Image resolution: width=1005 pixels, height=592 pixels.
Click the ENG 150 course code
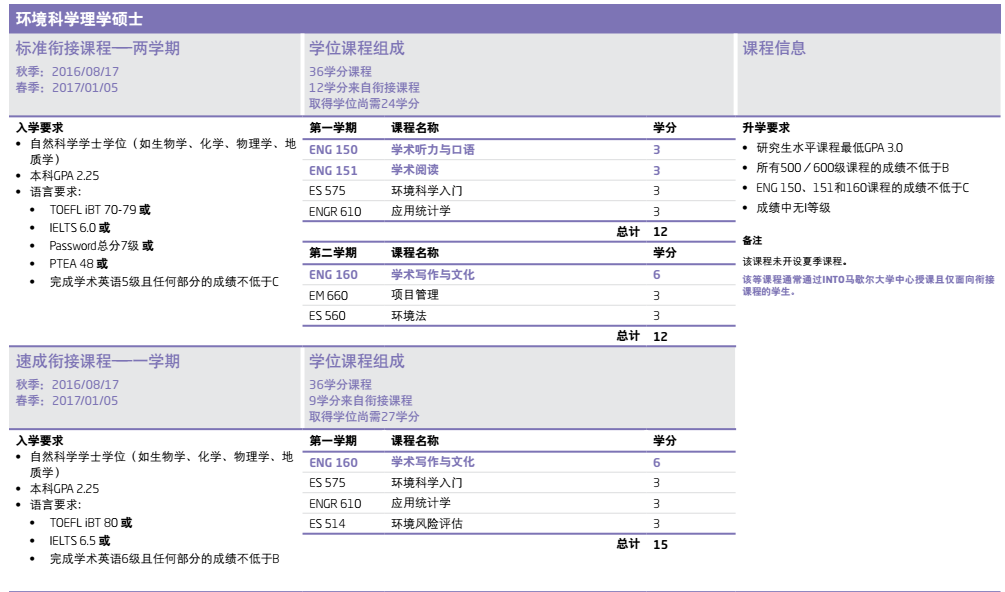333,149
